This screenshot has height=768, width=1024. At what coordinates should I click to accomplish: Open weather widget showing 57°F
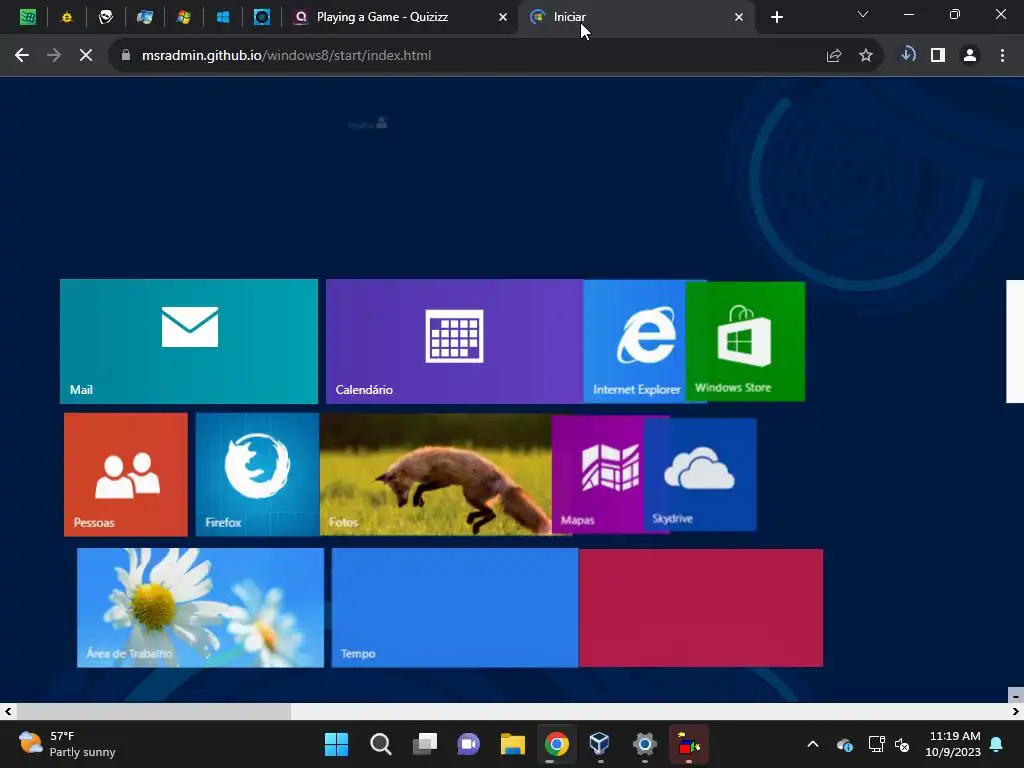pyautogui.click(x=67, y=744)
